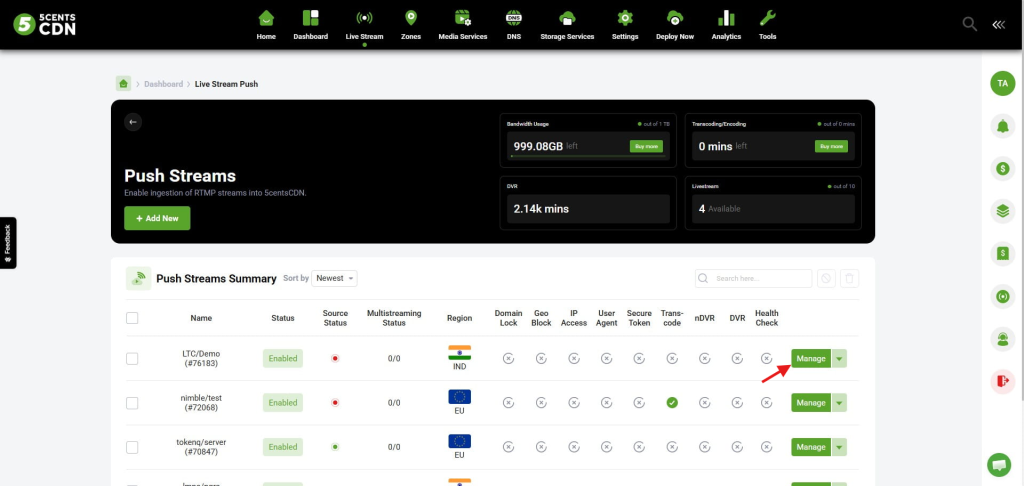The height and width of the screenshot is (486, 1024).
Task: Select the nimble/test stream checkbox
Action: tap(132, 403)
